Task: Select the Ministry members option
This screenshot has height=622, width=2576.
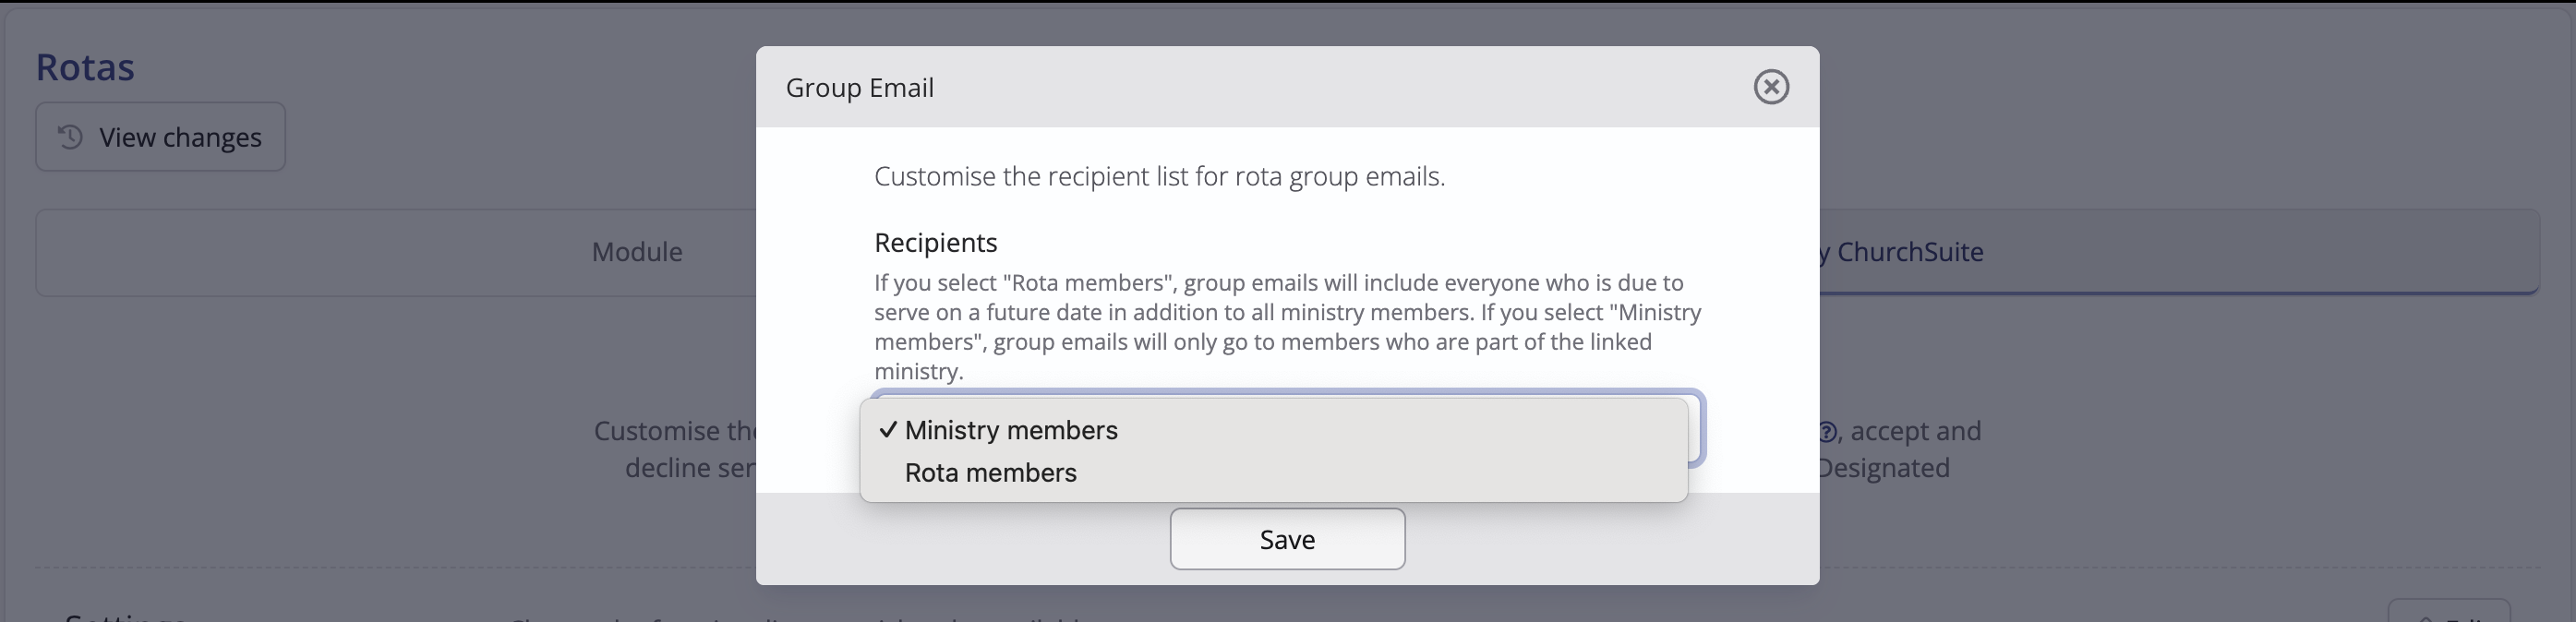Action: click(x=1273, y=430)
